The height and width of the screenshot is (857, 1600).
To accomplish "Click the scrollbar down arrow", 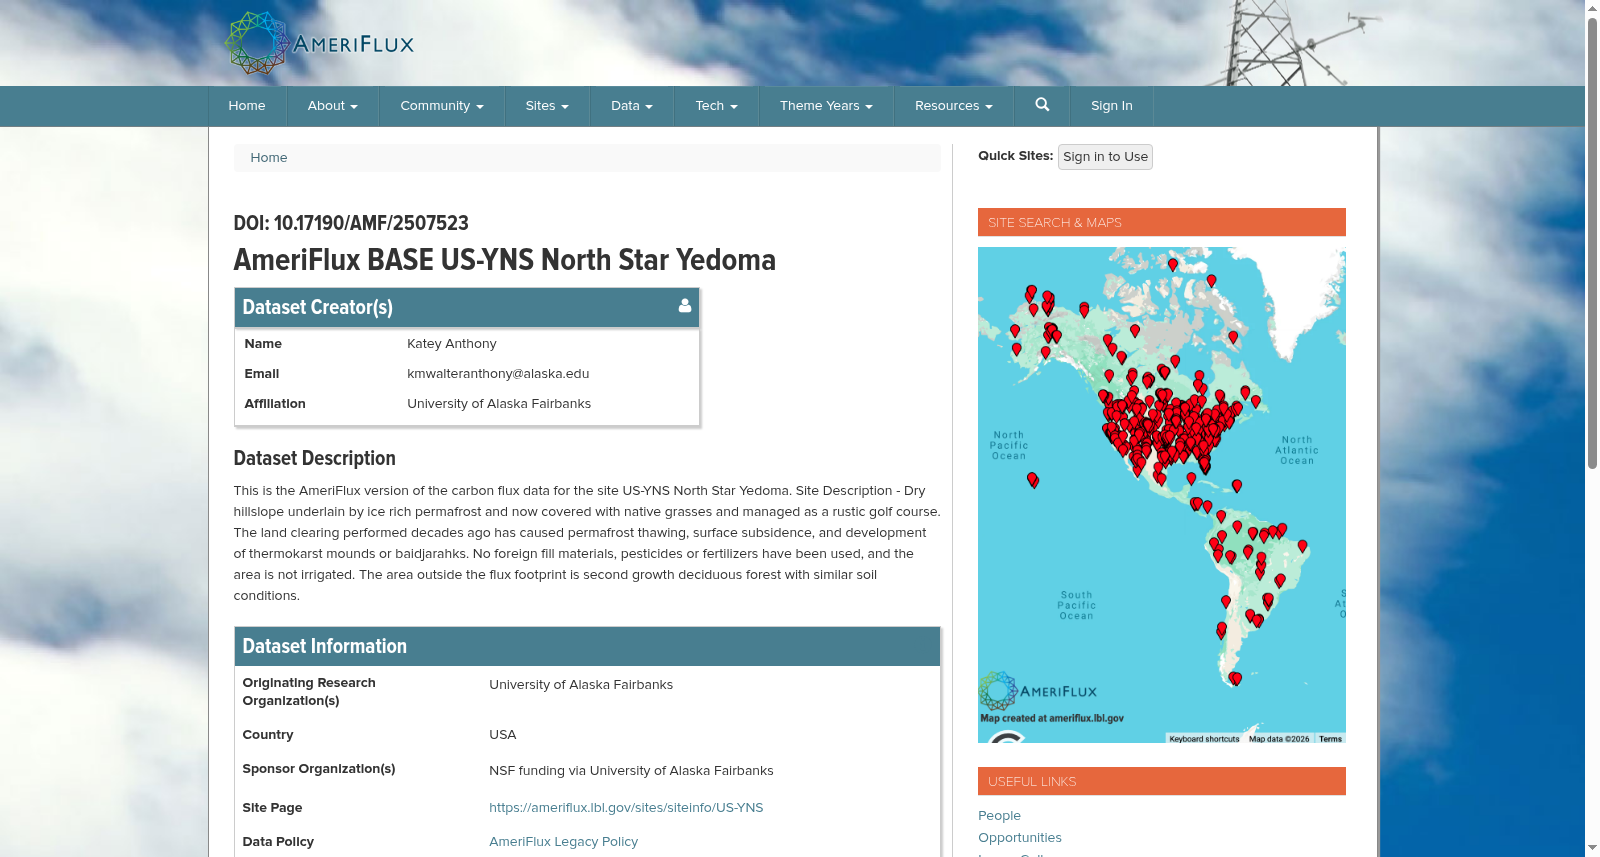I will [1592, 848].
